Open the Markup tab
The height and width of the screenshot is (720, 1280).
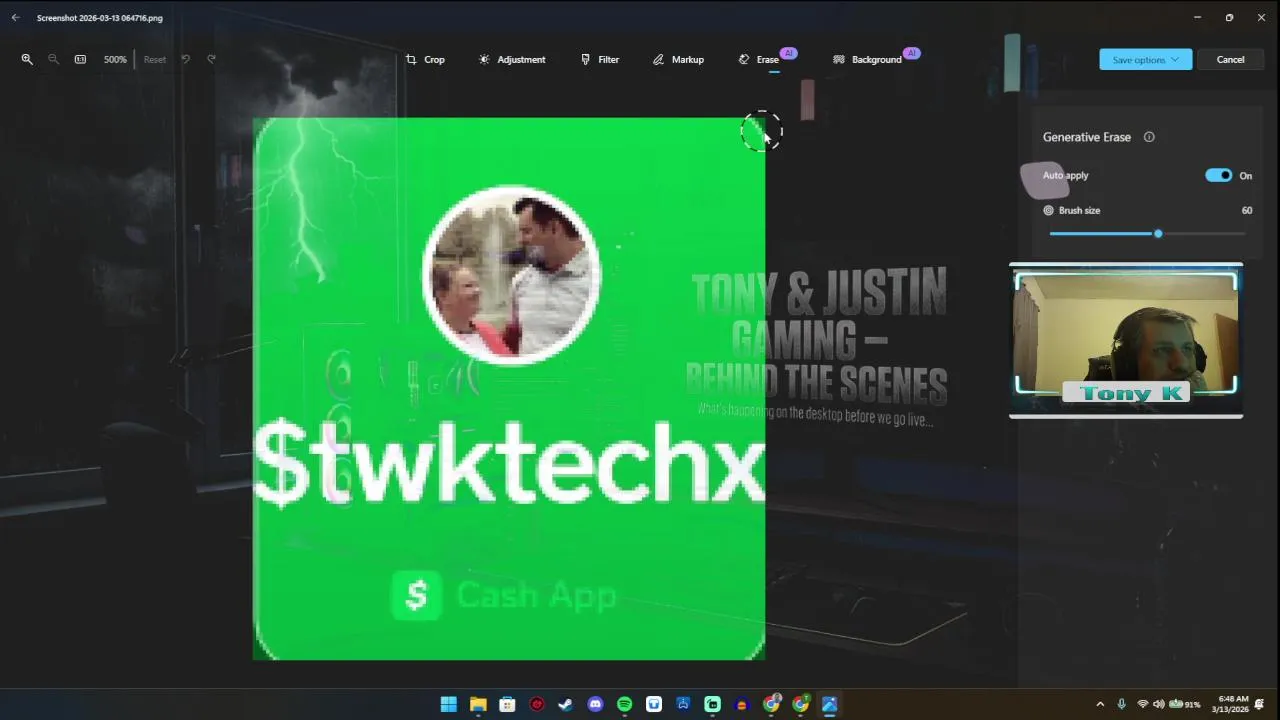(x=678, y=59)
